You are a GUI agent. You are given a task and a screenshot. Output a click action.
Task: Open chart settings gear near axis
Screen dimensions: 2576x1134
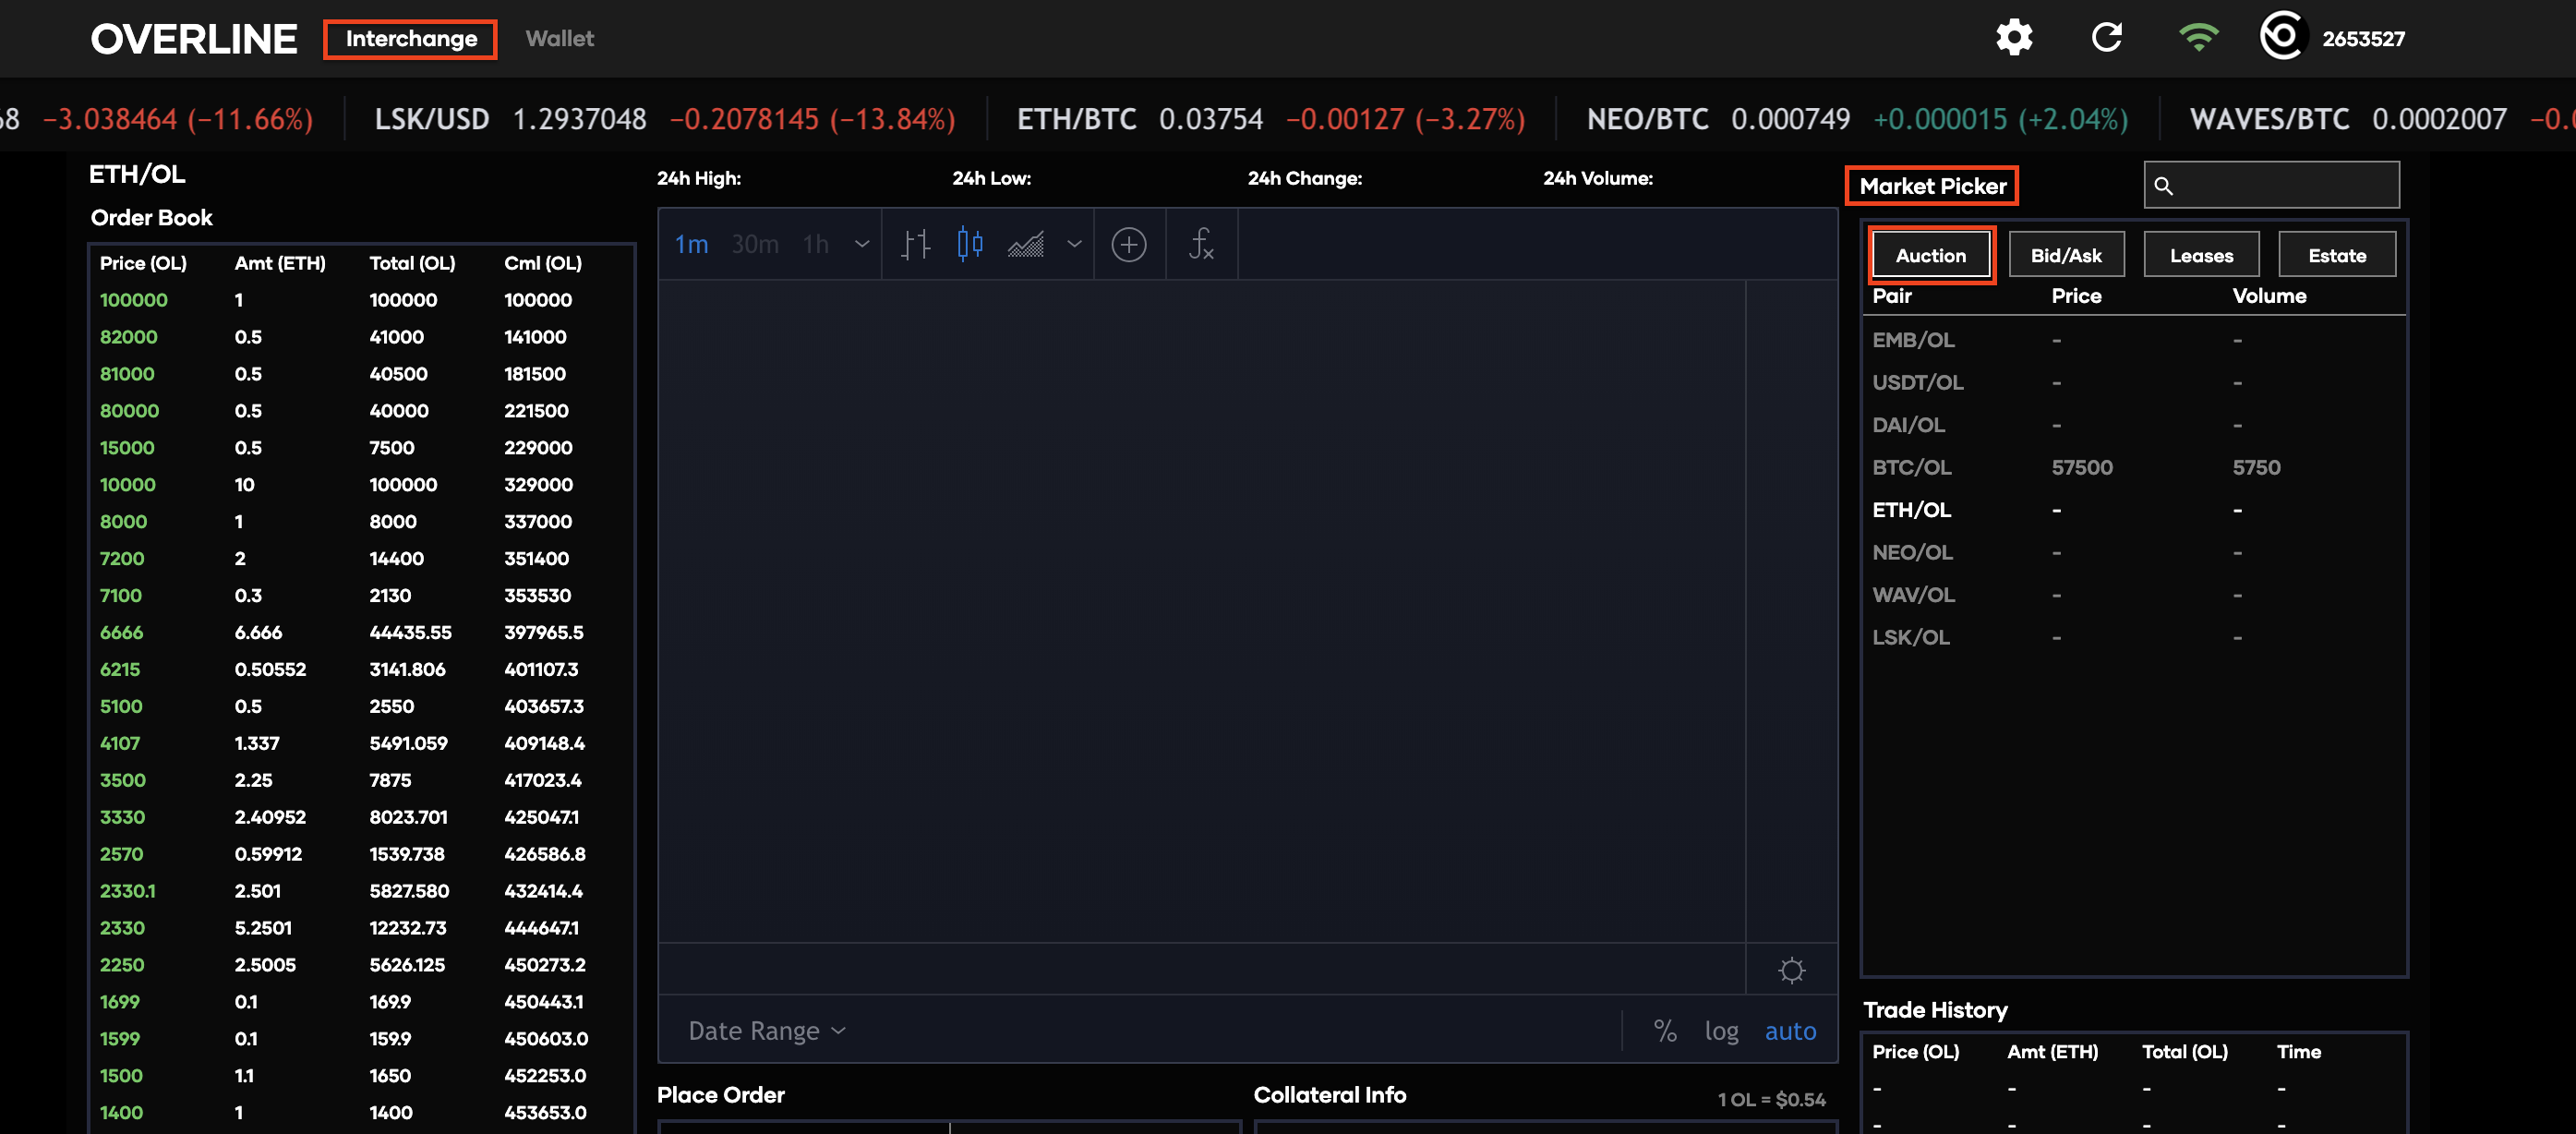[x=1791, y=970]
